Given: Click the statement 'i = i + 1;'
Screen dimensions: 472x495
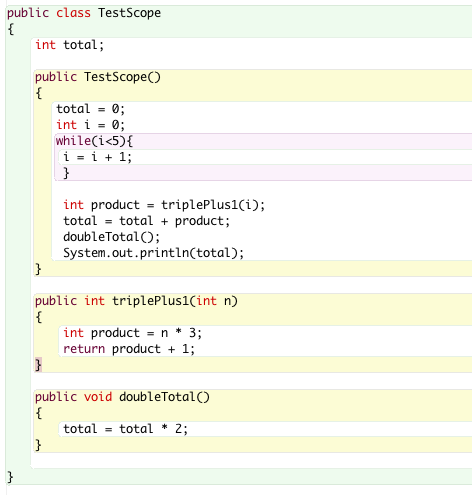Looking at the screenshot, I should coord(98,157).
